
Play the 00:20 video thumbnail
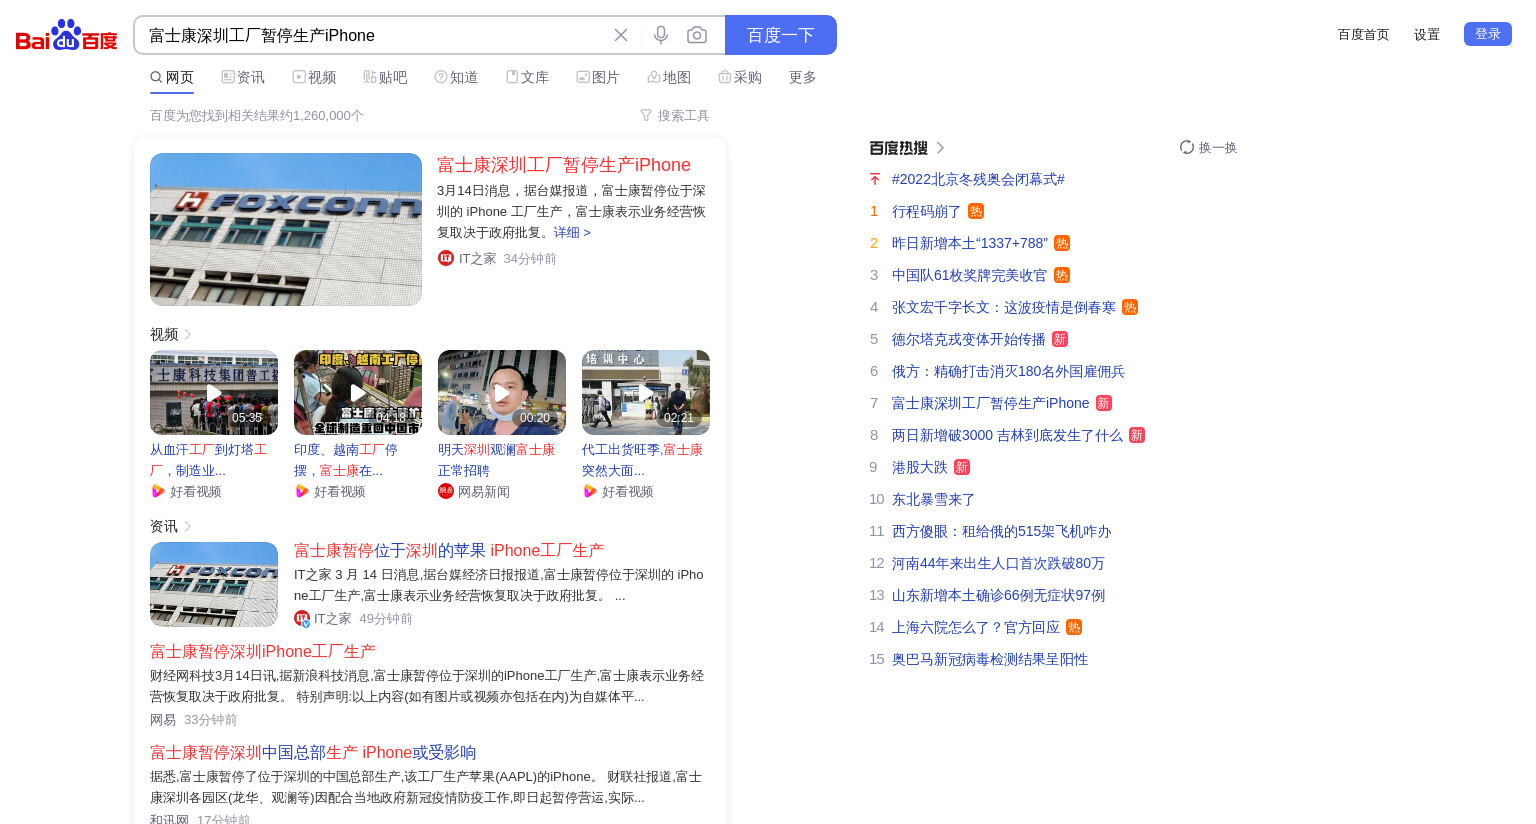[x=502, y=392]
